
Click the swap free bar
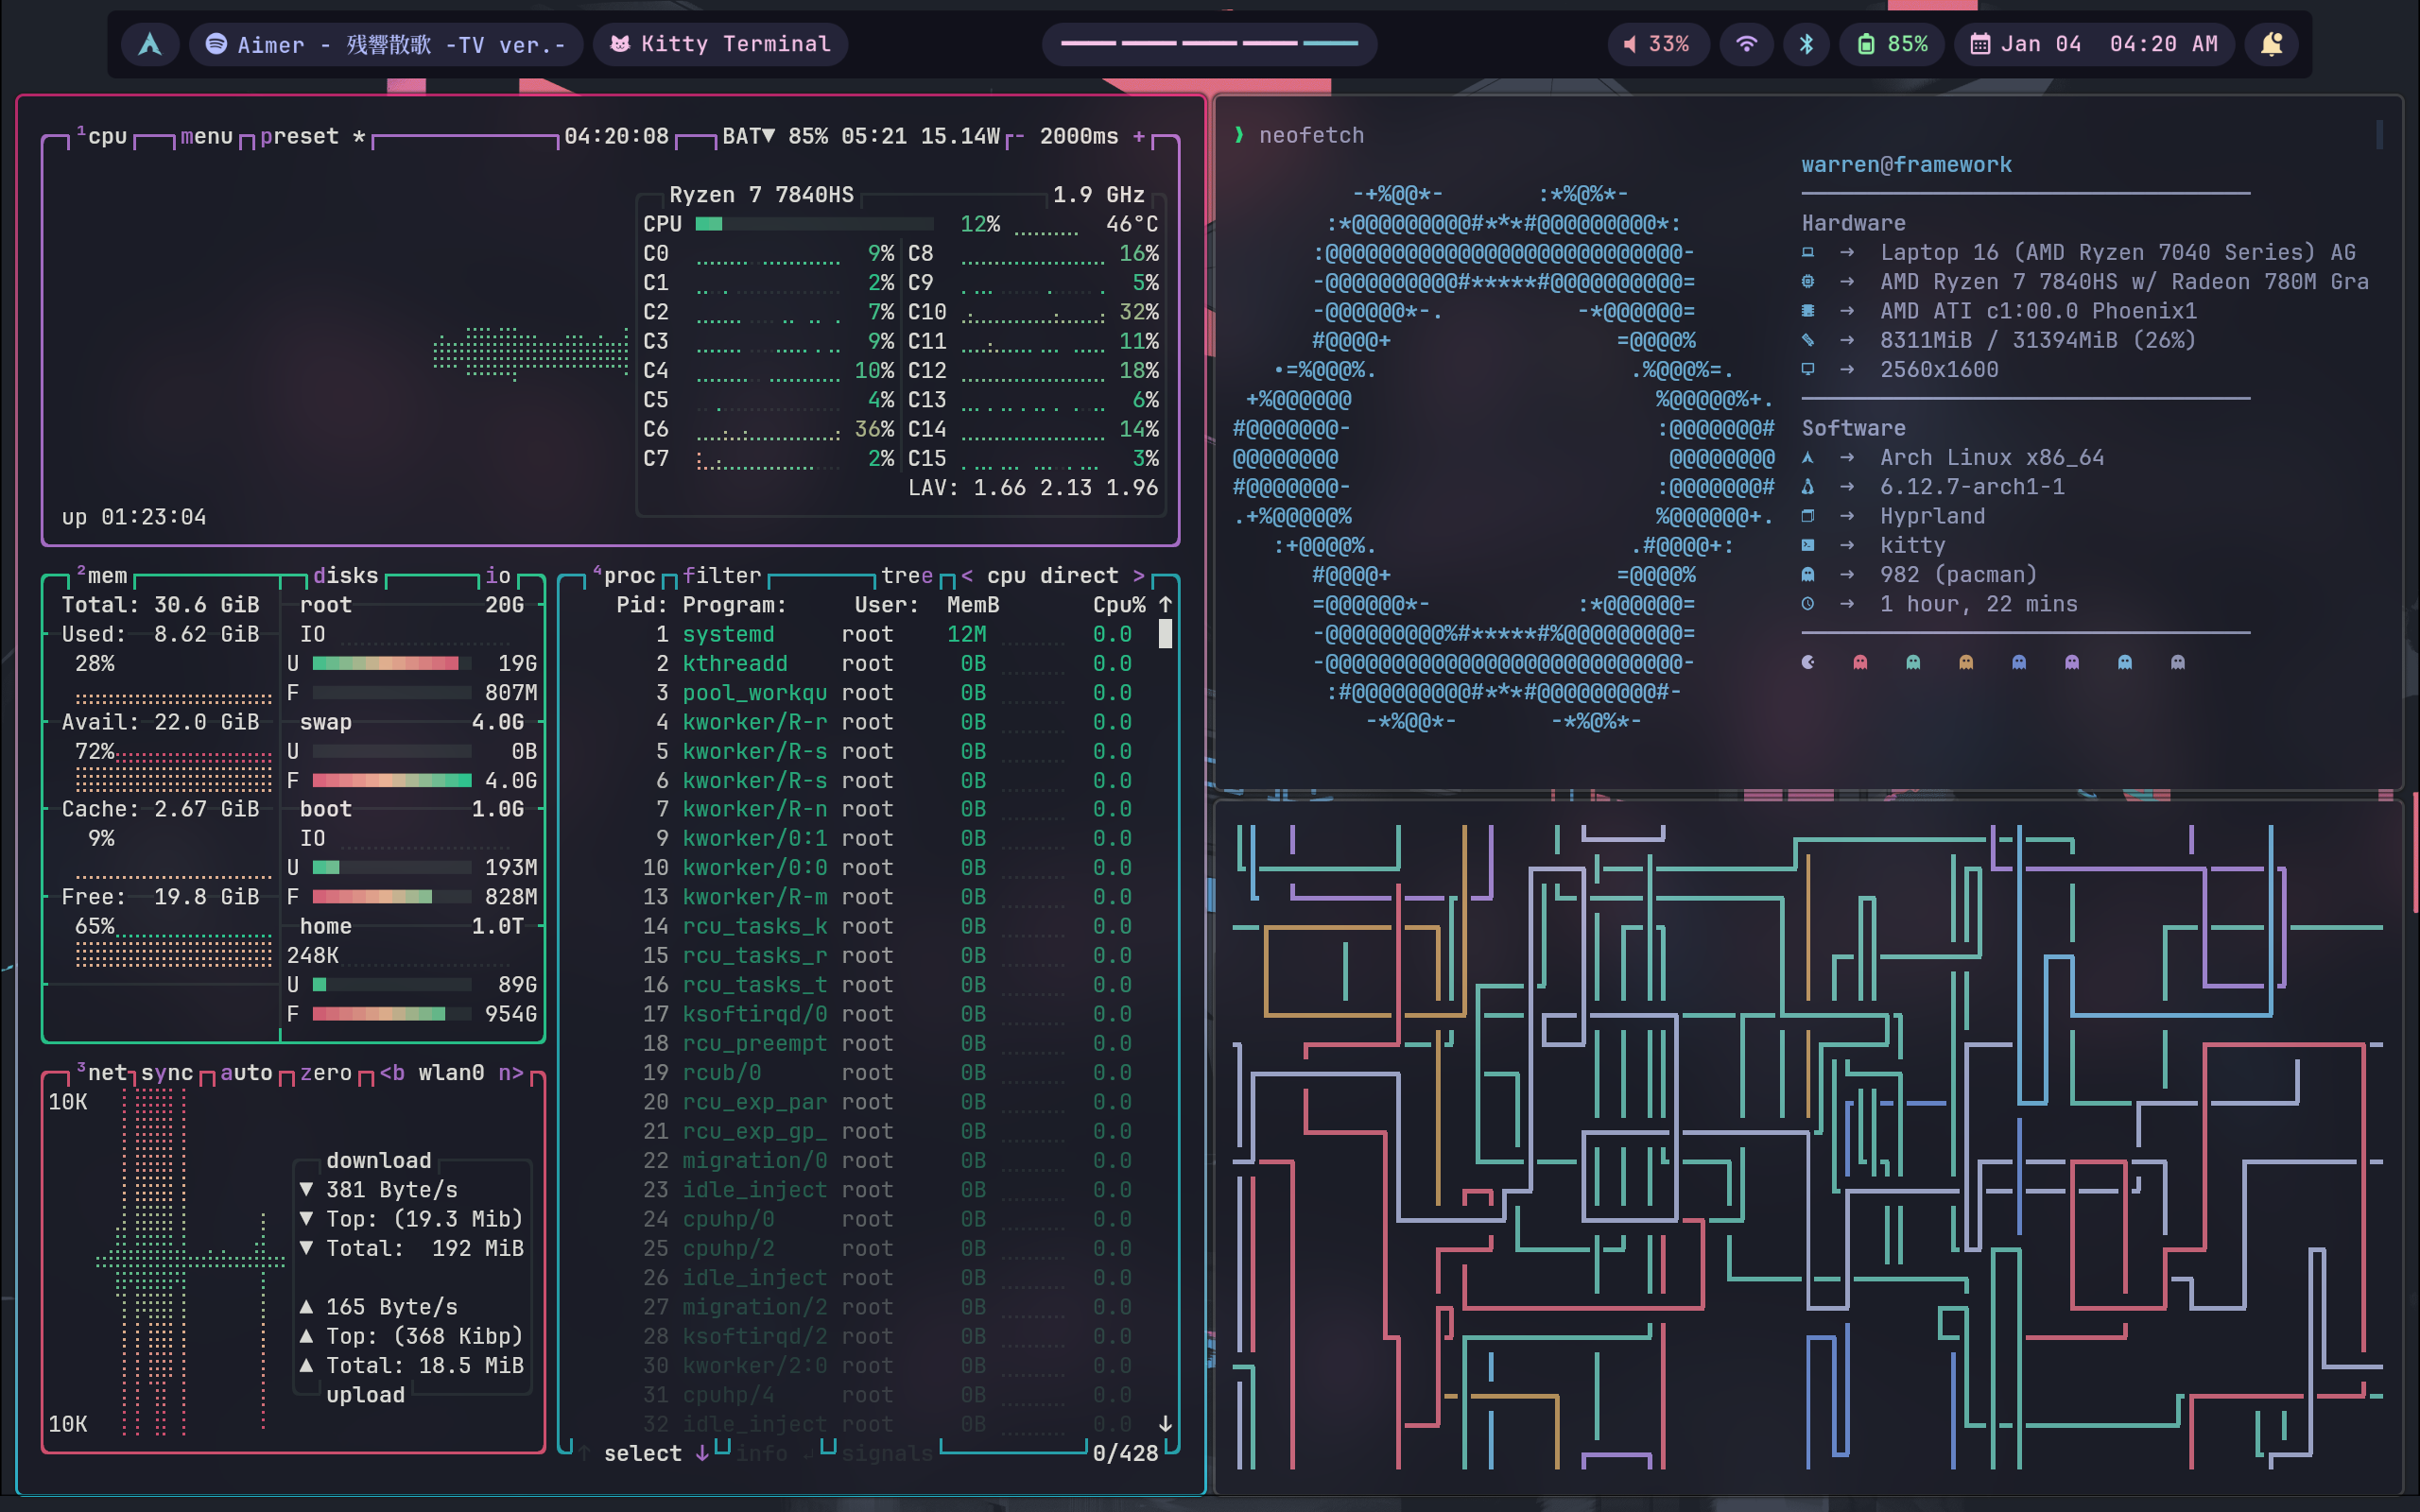pyautogui.click(x=392, y=780)
